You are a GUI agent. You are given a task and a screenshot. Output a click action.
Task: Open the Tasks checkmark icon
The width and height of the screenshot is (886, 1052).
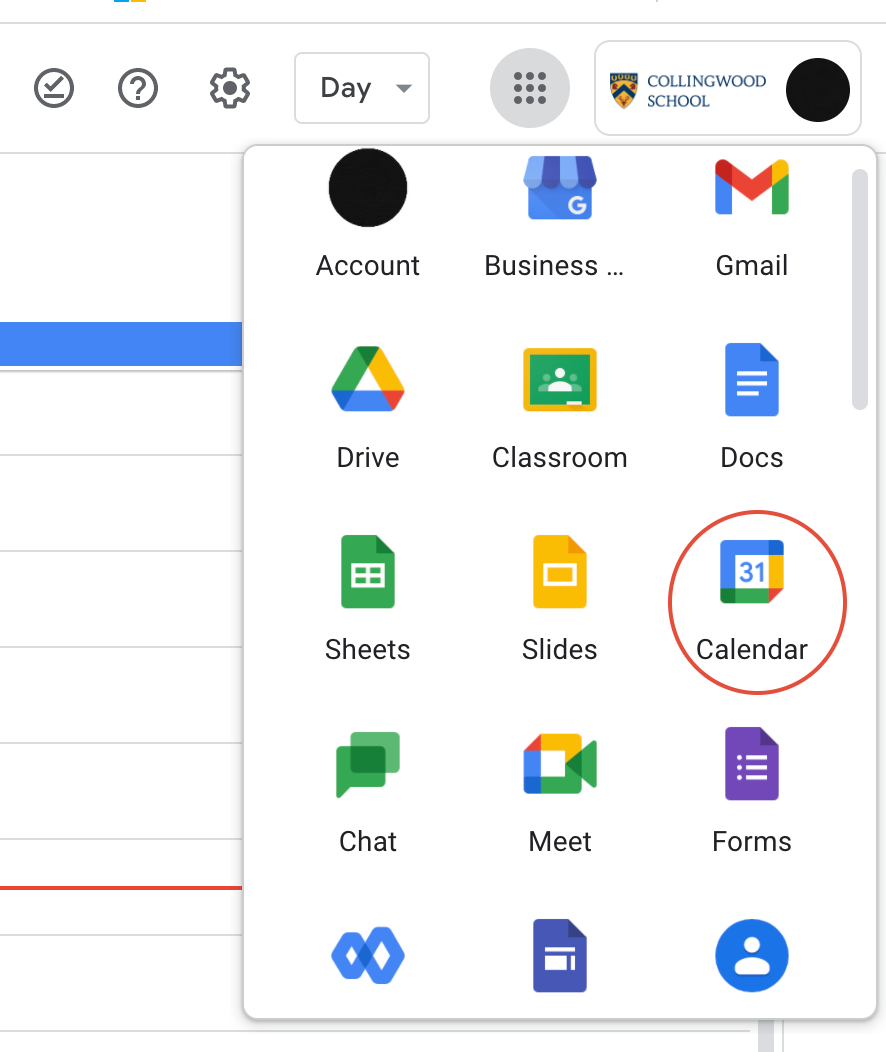pyautogui.click(x=54, y=88)
